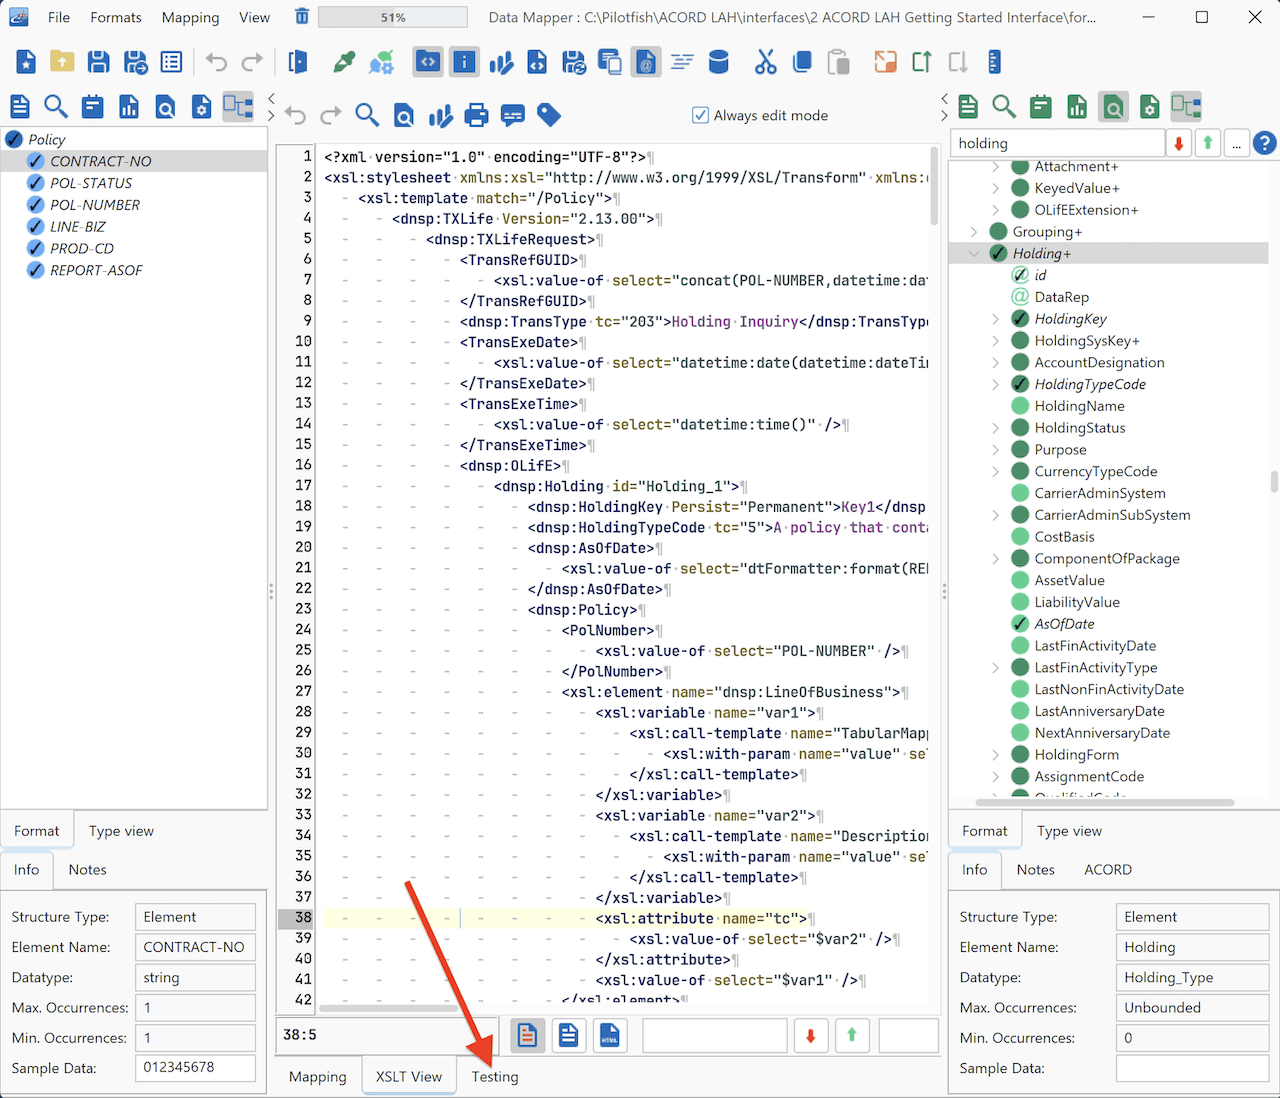This screenshot has width=1280, height=1098.
Task: Collapse the Holding+ node
Action: (974, 254)
